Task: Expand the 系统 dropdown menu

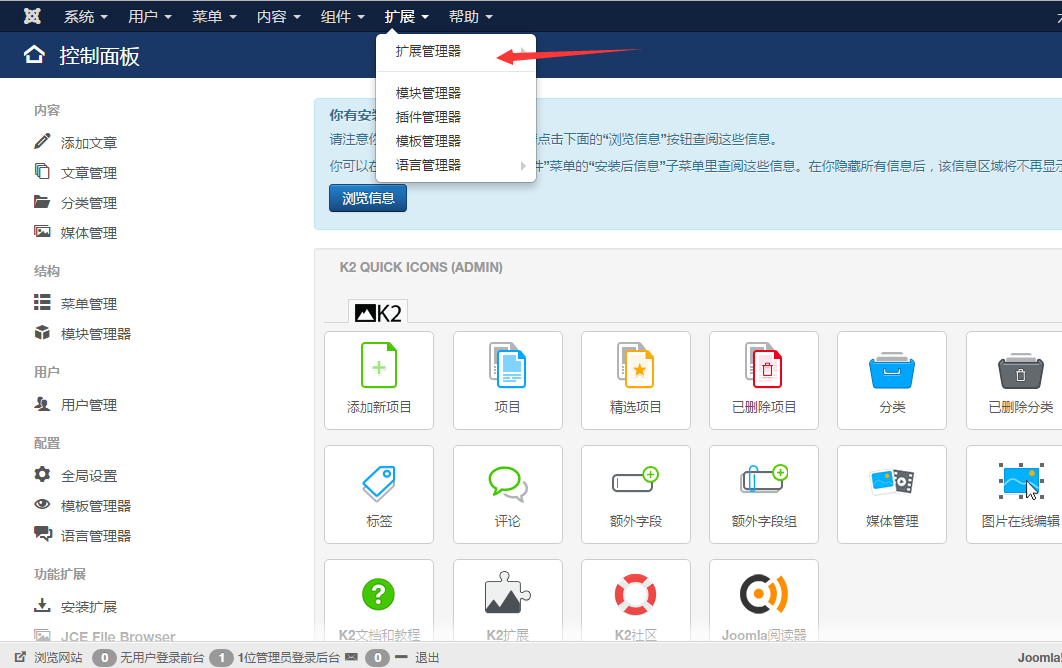Action: pyautogui.click(x=86, y=17)
